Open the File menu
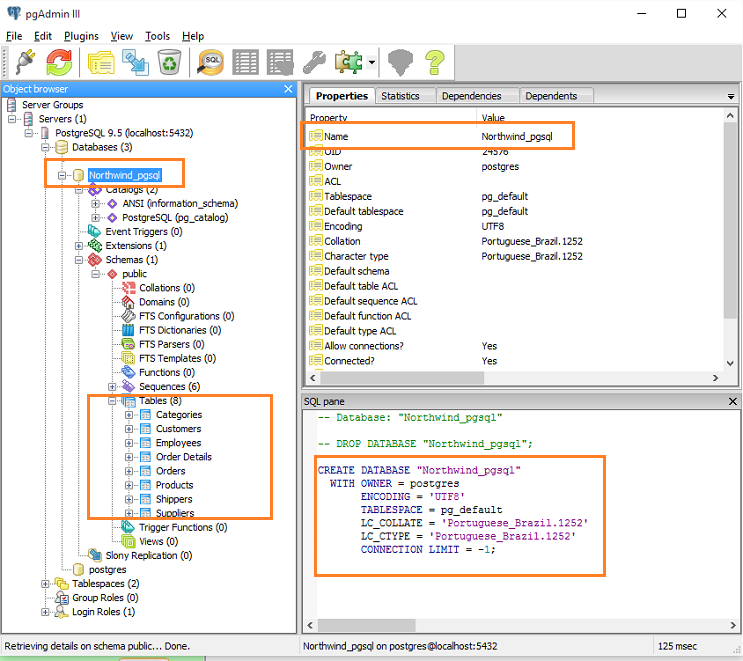Viewport: 743px width, 661px height. click(x=14, y=36)
